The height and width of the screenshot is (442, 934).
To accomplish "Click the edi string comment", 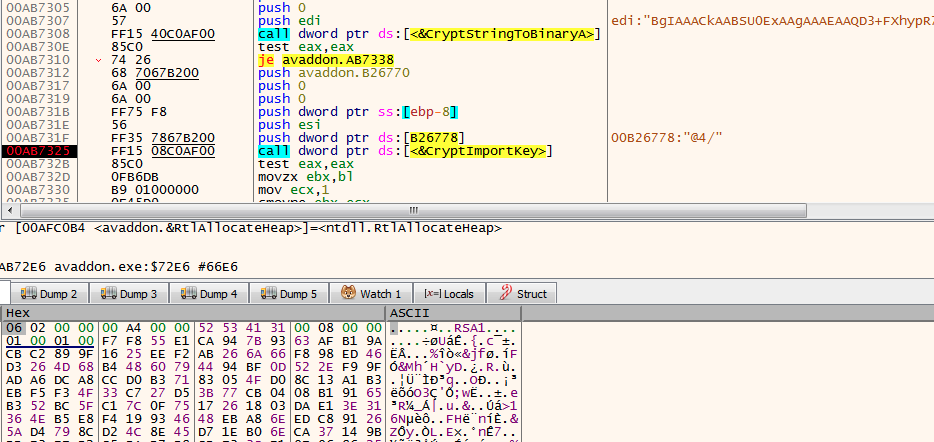I will click(x=772, y=21).
